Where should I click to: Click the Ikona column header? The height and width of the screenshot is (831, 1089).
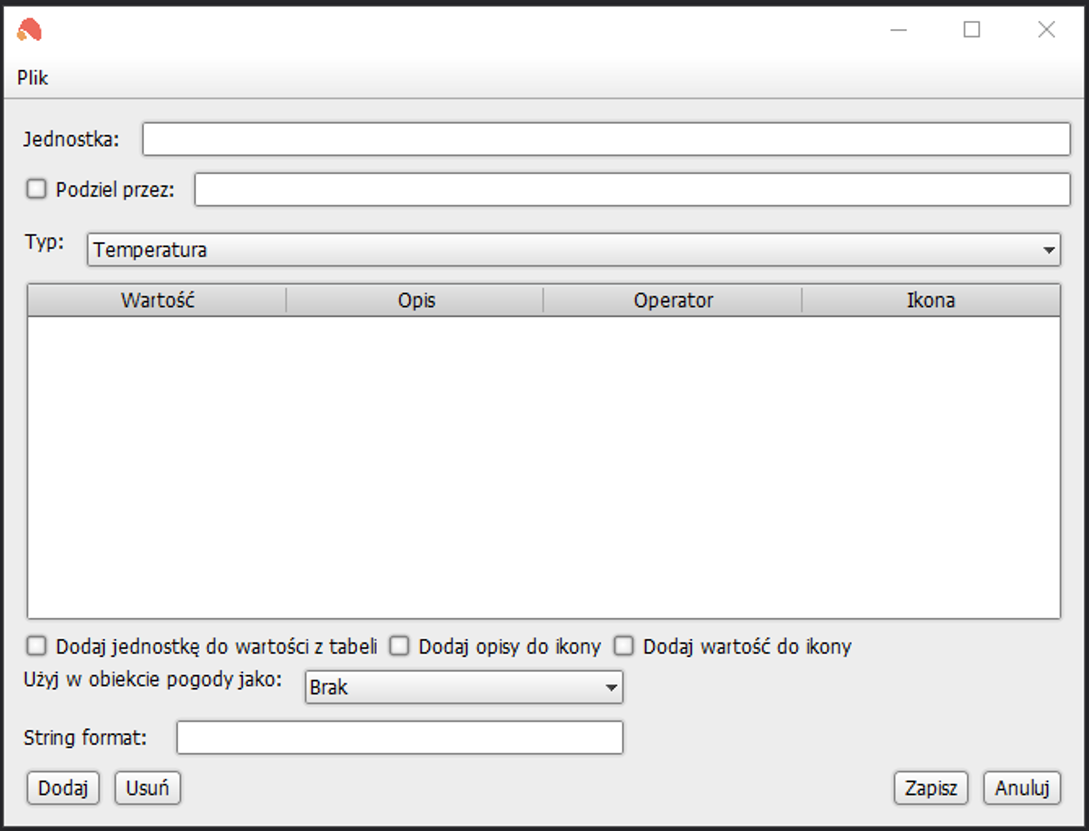[931, 301]
